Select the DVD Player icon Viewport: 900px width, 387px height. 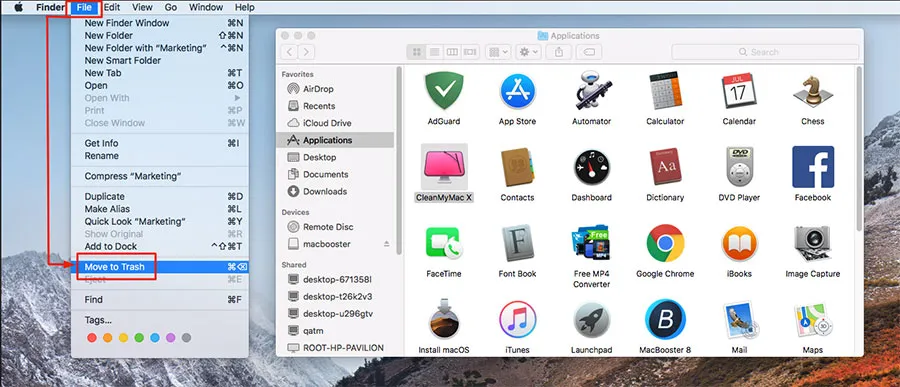tap(739, 167)
